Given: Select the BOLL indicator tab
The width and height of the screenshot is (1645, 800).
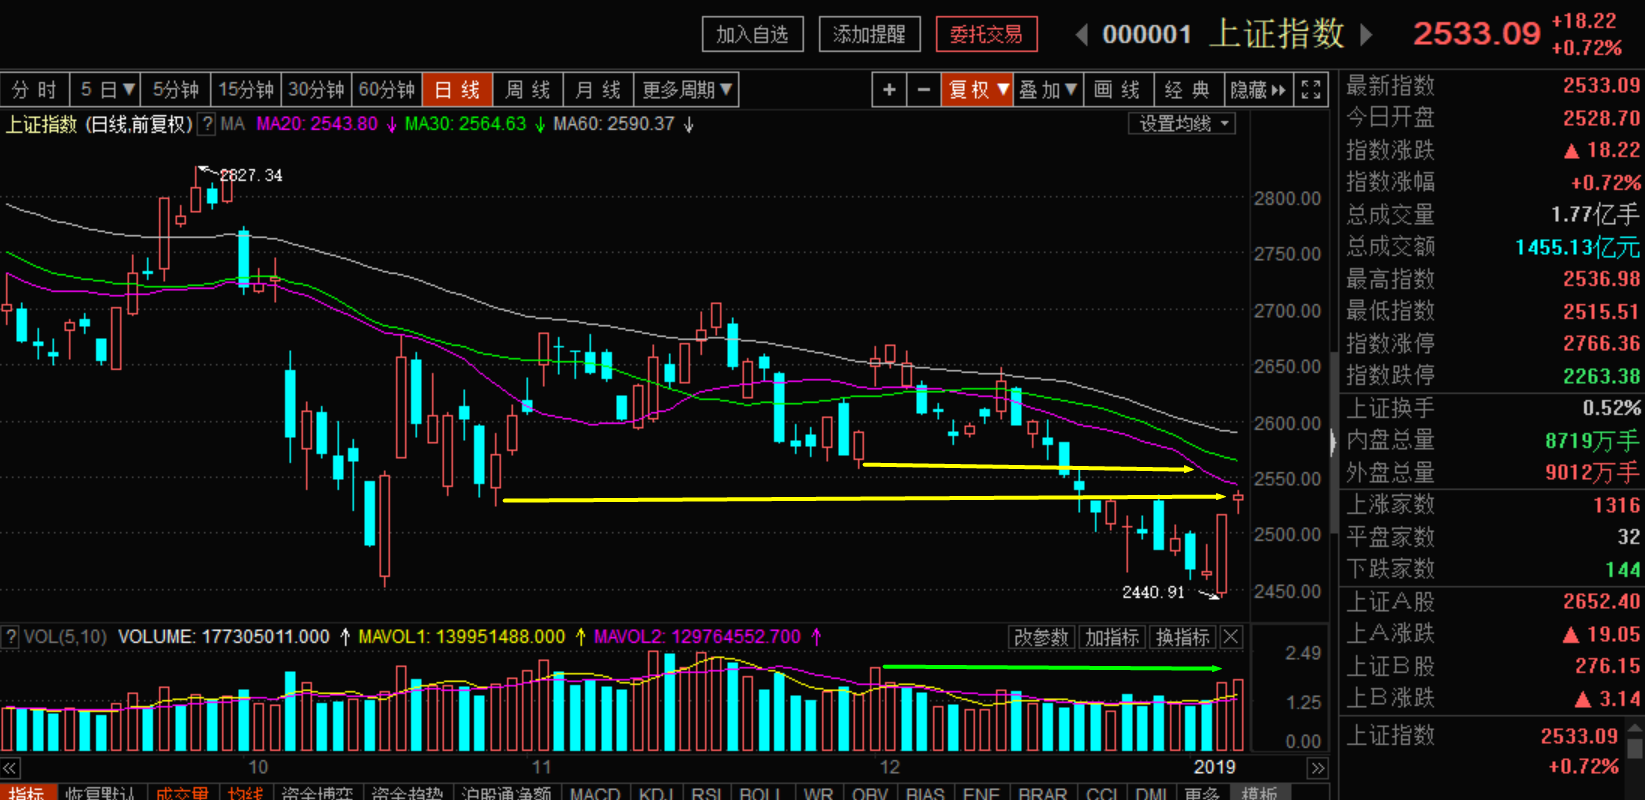Looking at the screenshot, I should 760,793.
